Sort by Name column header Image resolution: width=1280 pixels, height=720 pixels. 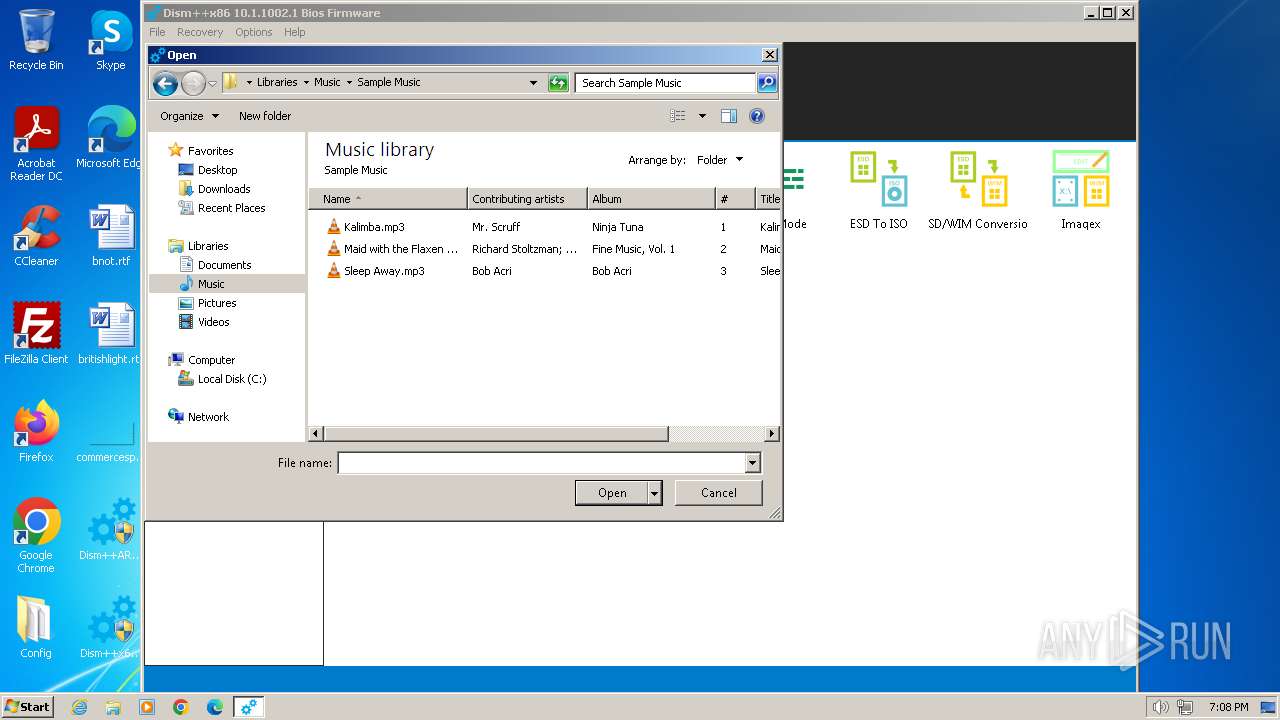[x=388, y=199]
